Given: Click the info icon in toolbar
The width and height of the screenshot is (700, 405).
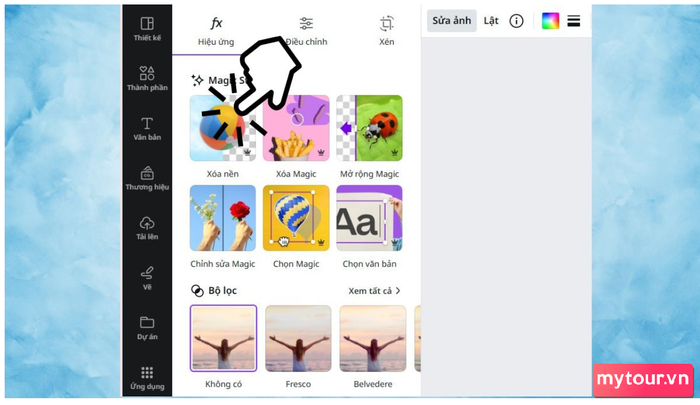Looking at the screenshot, I should click(x=516, y=21).
